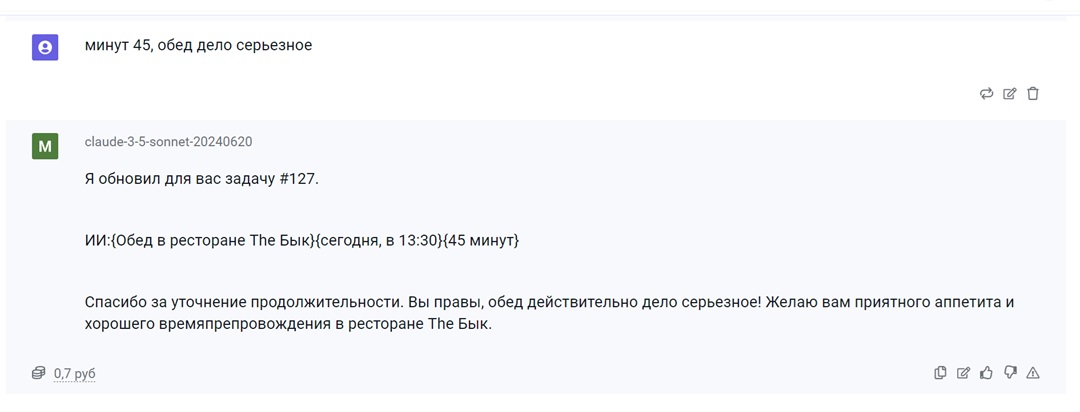The height and width of the screenshot is (412, 1080).
Task: Click the coins cost icon
Action: [x=39, y=373]
